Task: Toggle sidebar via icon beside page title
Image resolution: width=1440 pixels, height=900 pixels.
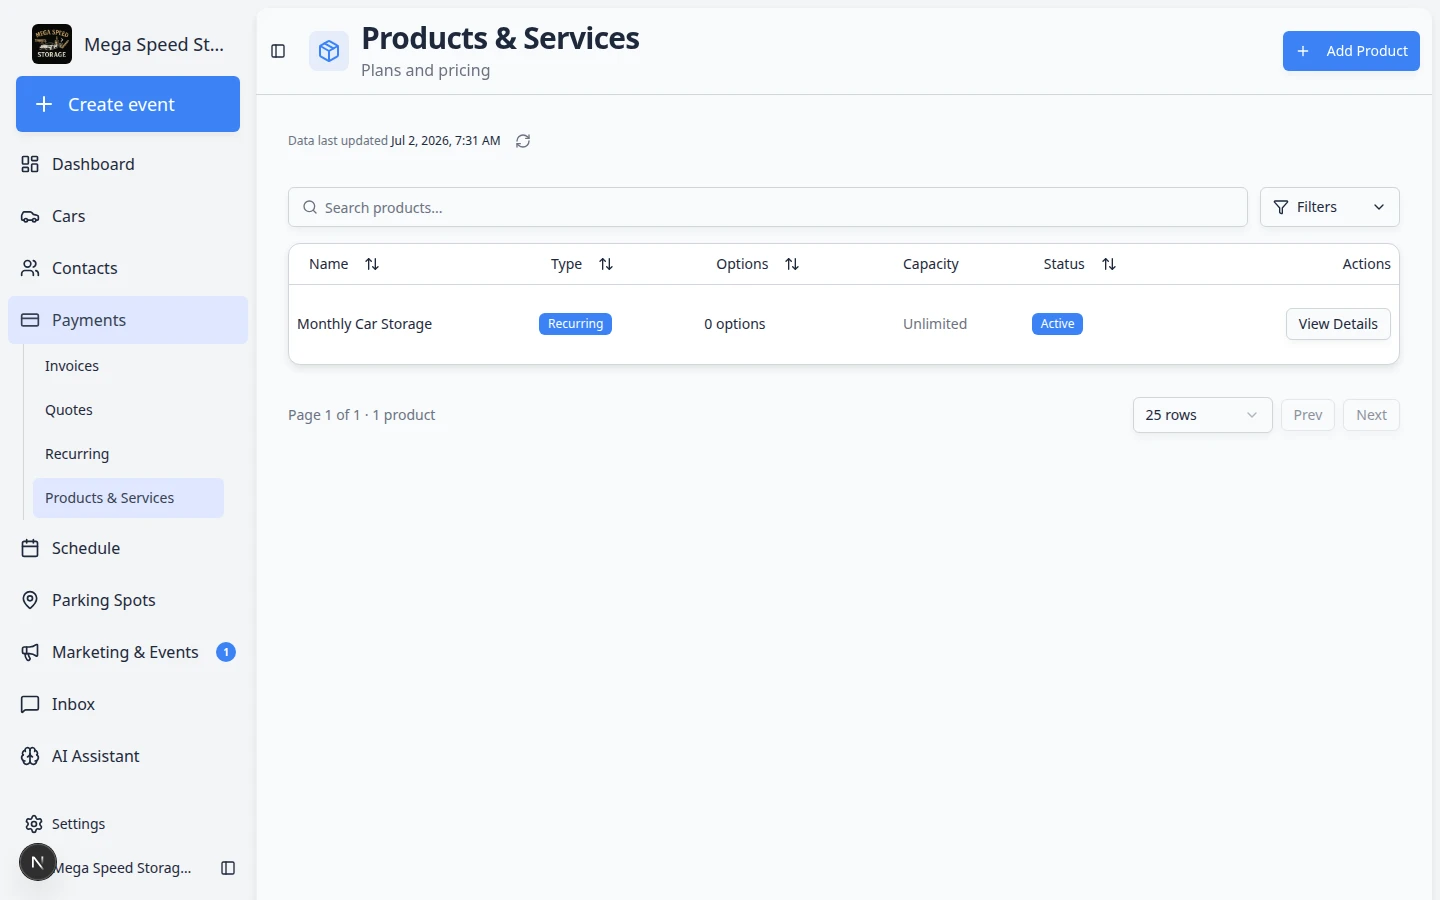Action: (278, 51)
